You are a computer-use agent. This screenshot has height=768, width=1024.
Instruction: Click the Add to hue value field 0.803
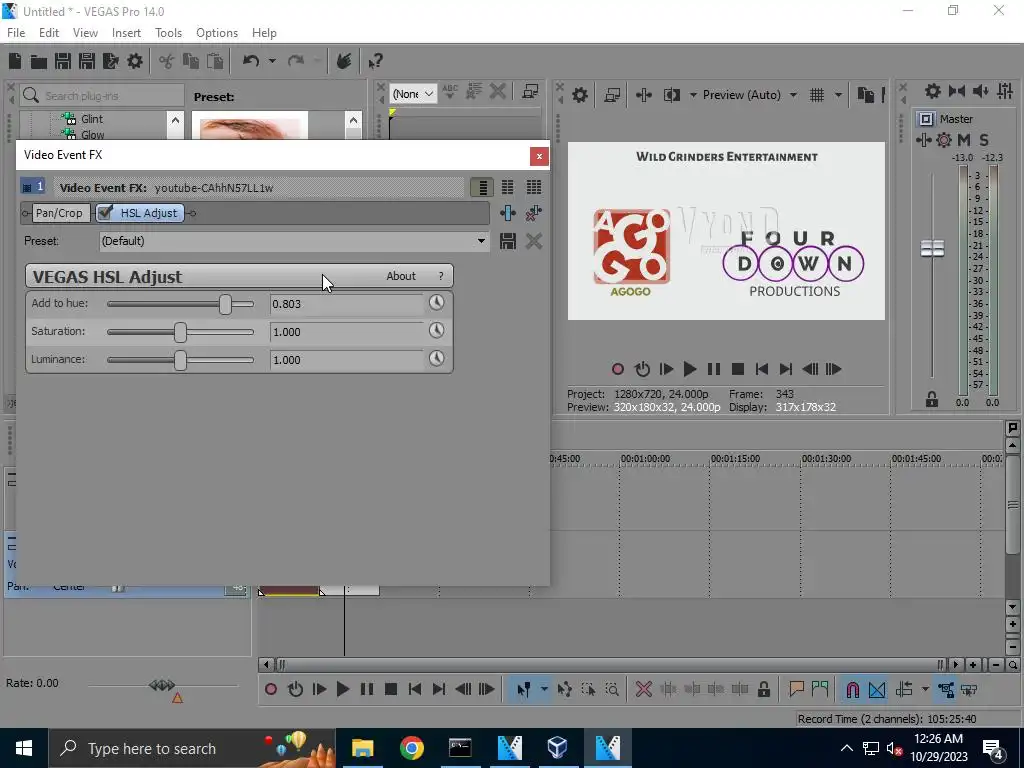pos(347,304)
